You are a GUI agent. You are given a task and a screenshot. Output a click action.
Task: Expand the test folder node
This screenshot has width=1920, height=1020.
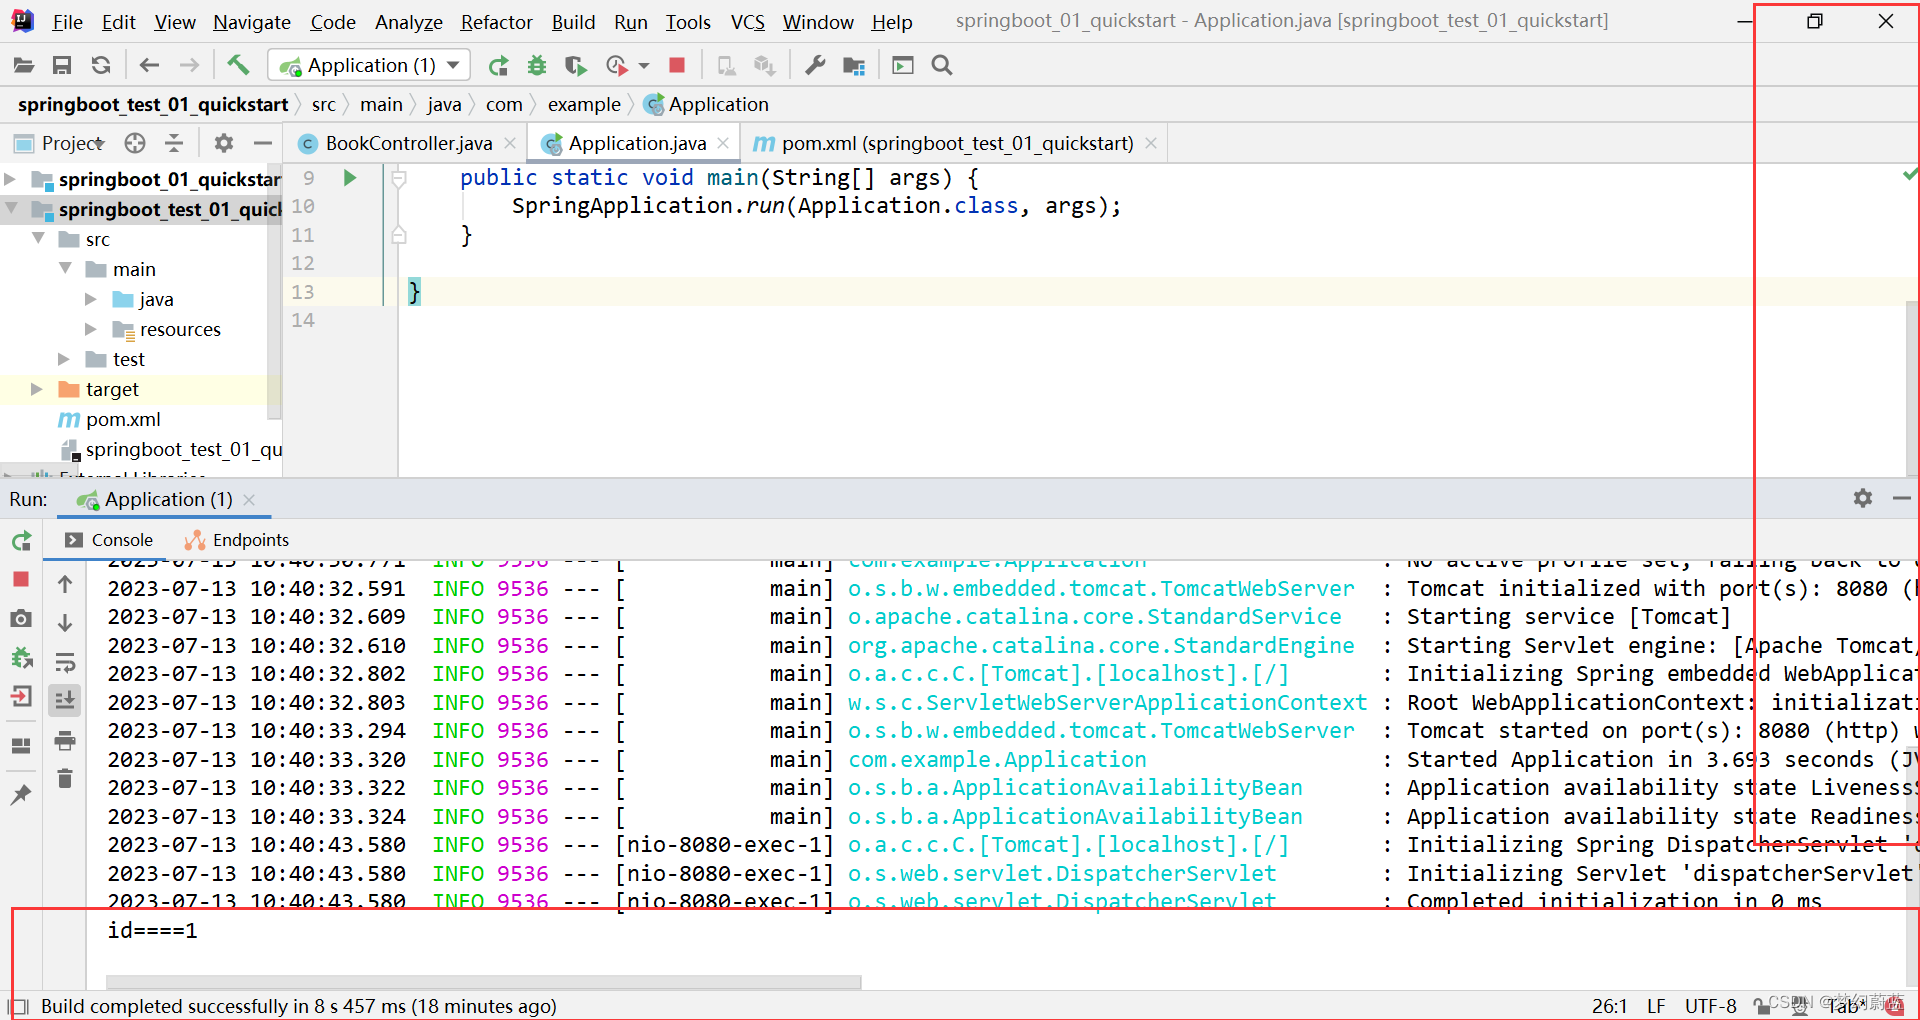click(64, 359)
